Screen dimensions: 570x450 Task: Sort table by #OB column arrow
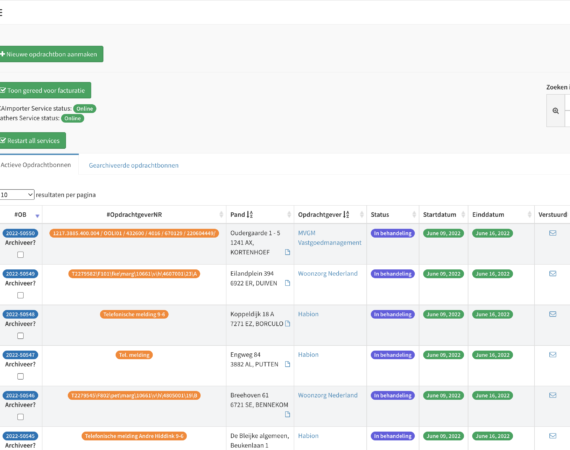point(37,216)
